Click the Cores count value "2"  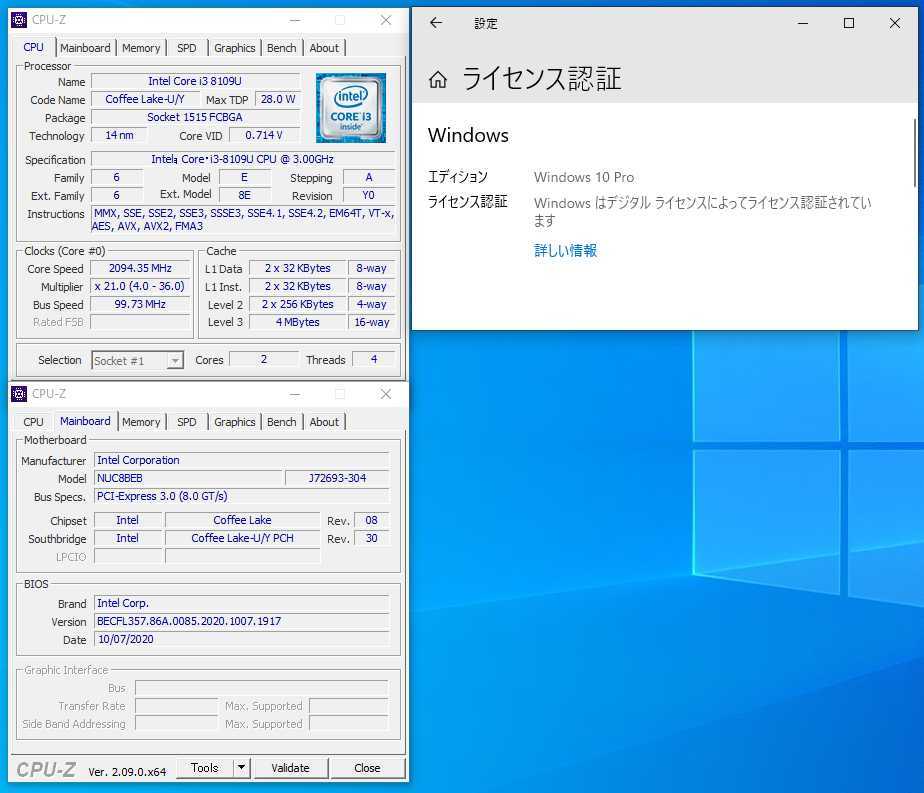click(x=263, y=359)
